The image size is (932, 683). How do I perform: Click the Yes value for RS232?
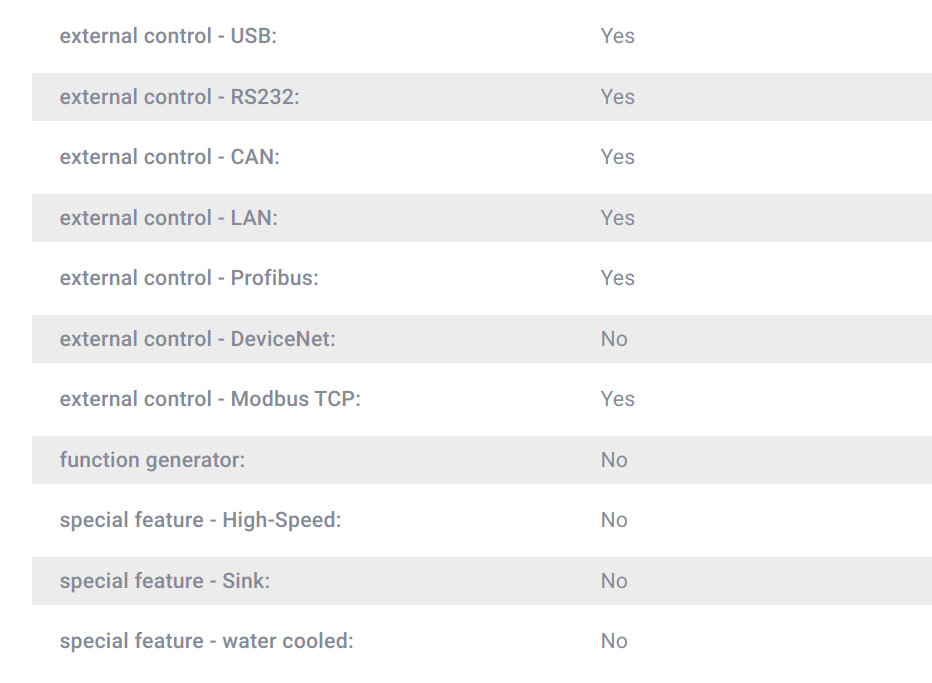point(618,97)
